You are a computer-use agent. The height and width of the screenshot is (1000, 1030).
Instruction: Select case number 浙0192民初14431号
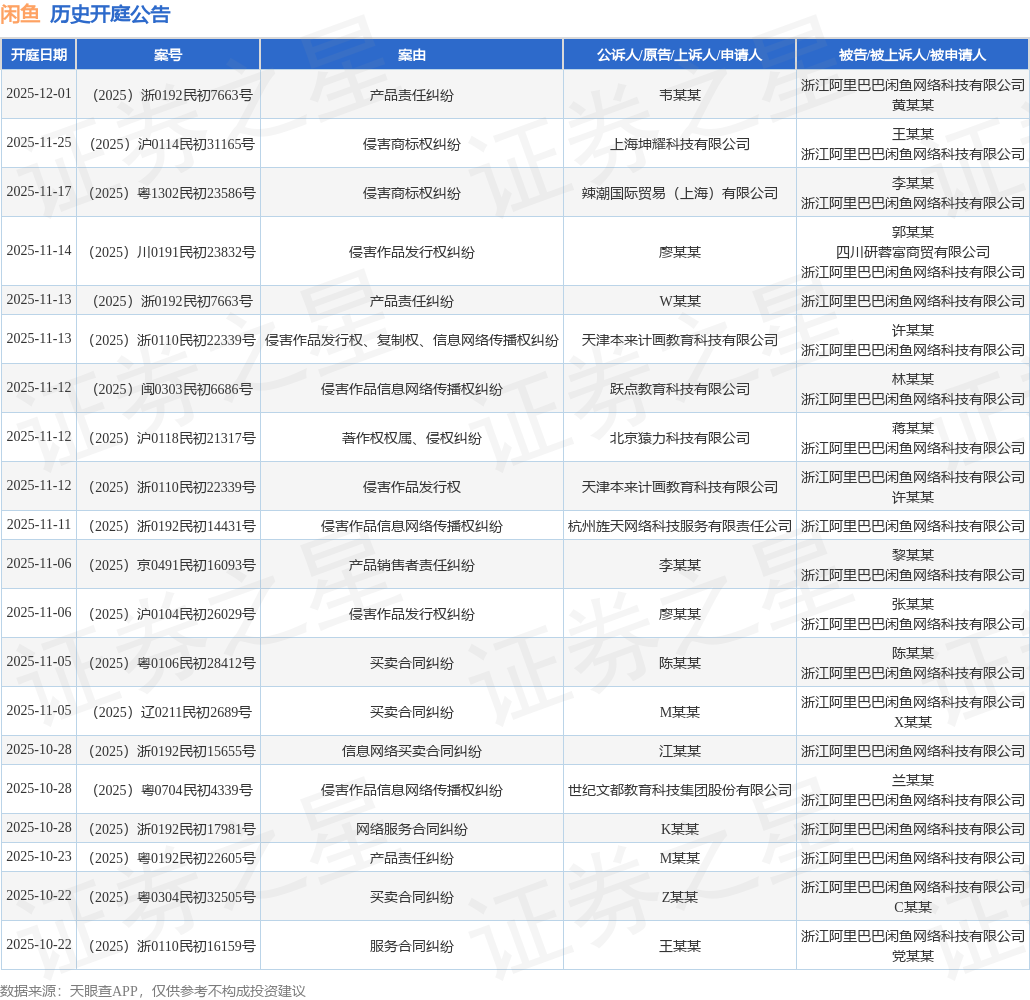(x=172, y=526)
